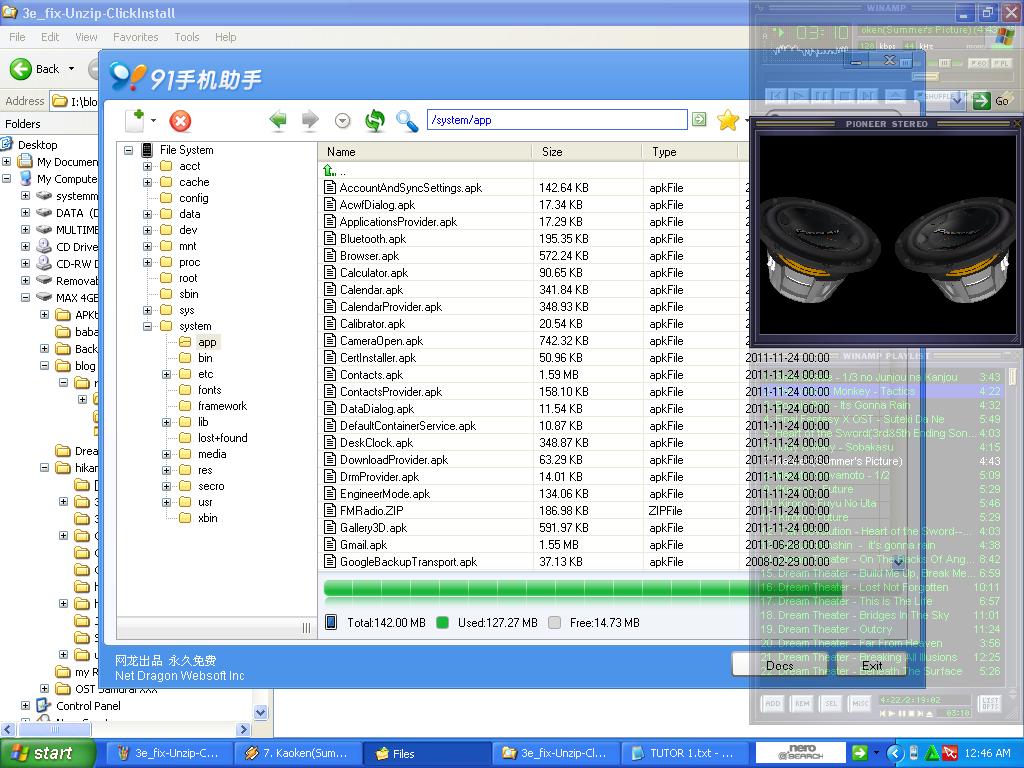Open the 7. Kaoken Winamp taskbar item

point(298,753)
